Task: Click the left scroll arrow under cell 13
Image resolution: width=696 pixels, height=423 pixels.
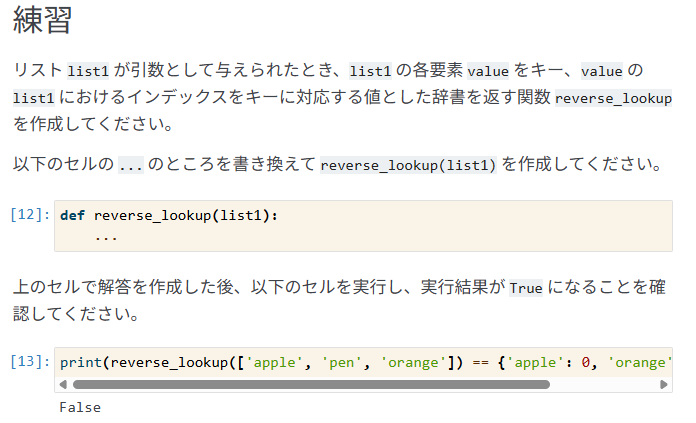Action: coord(63,384)
